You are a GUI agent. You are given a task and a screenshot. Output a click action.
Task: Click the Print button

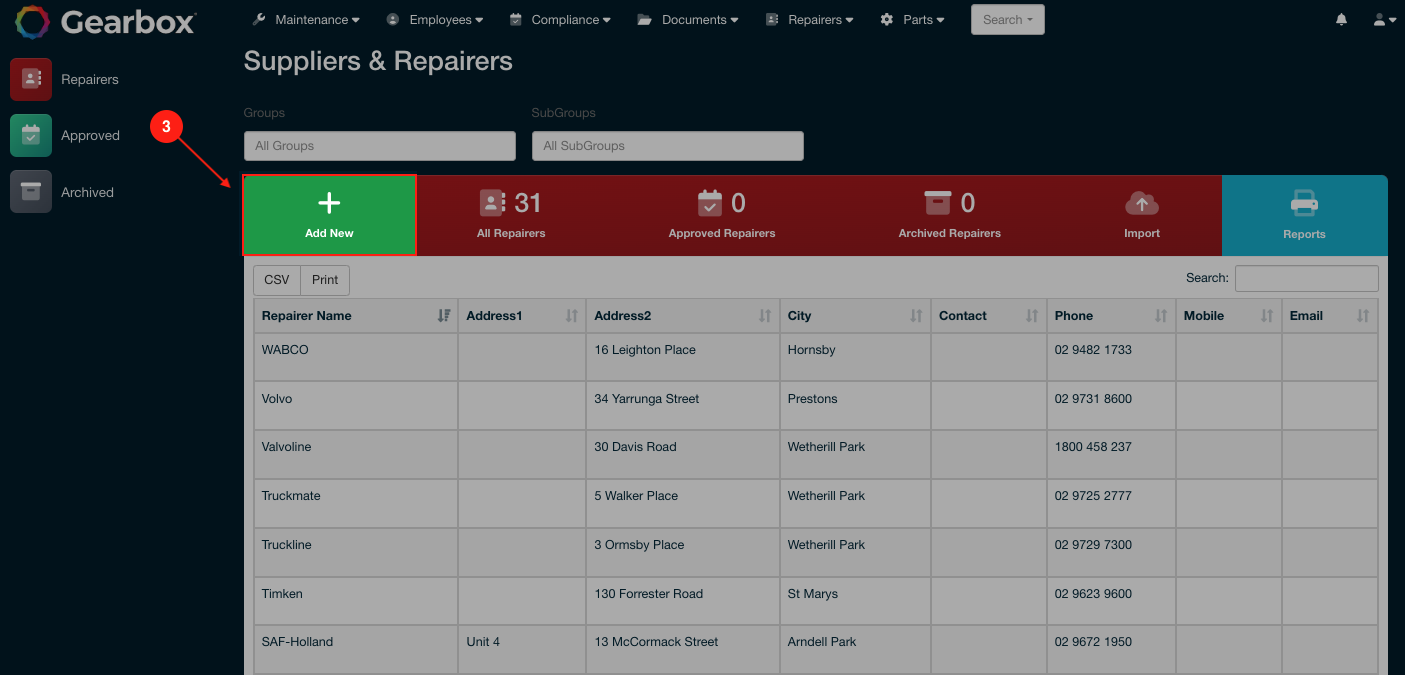coord(325,280)
